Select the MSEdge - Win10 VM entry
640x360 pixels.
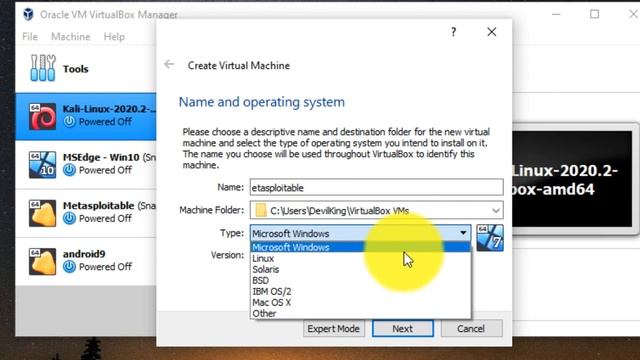coord(86,164)
